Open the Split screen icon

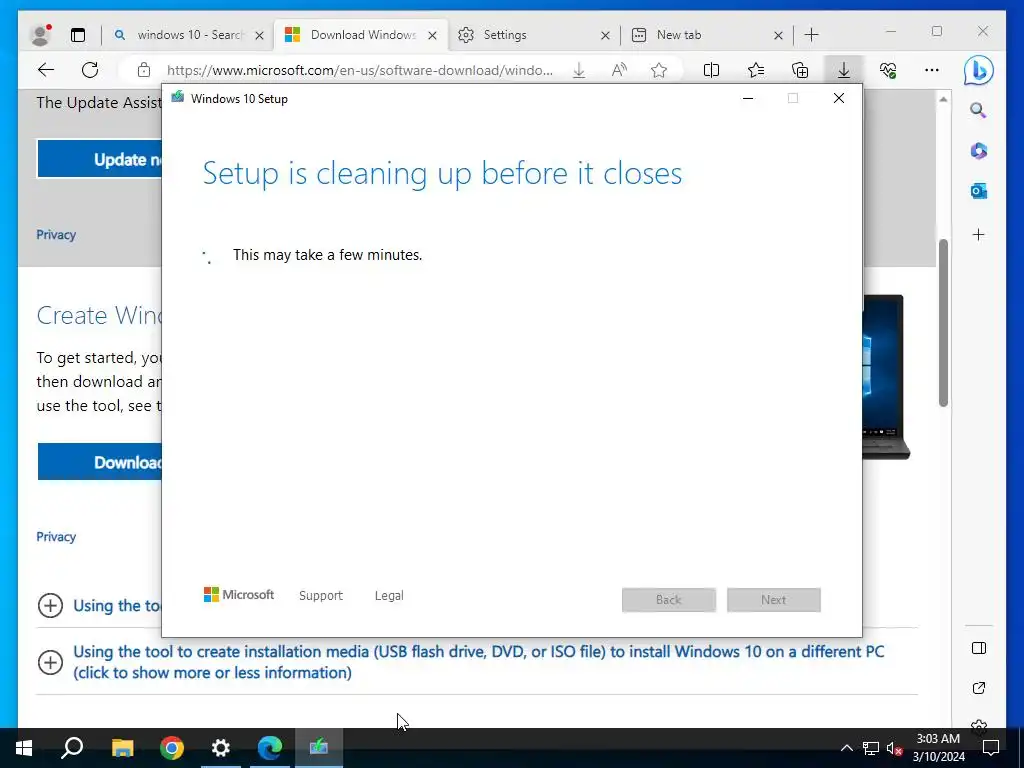(x=711, y=70)
